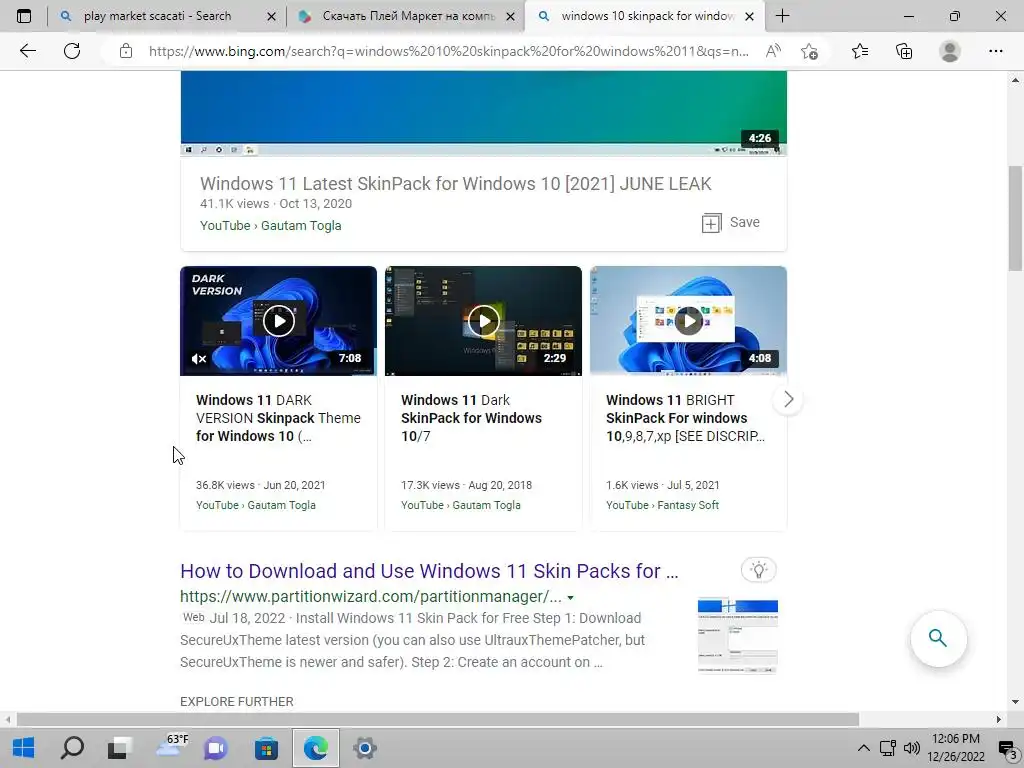Open Edge Settings and more menu
Viewport: 1024px width, 768px height.
[995, 51]
